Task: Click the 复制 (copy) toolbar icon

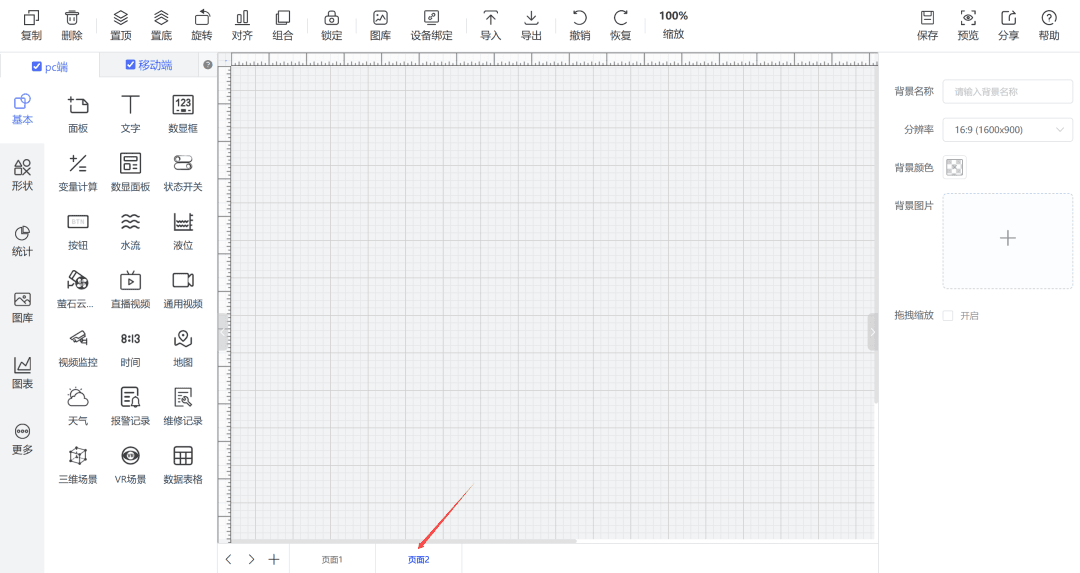Action: [x=32, y=18]
